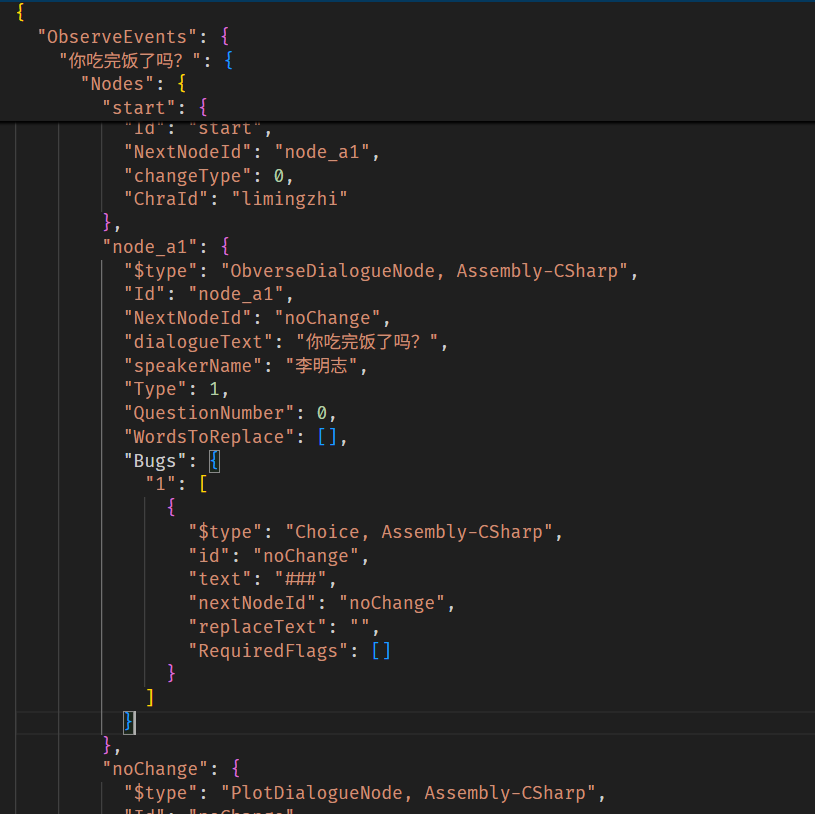Viewport: 815px width, 814px height.
Task: Click the "Choice, Assembly-CSharp" type string
Action: coord(424,532)
